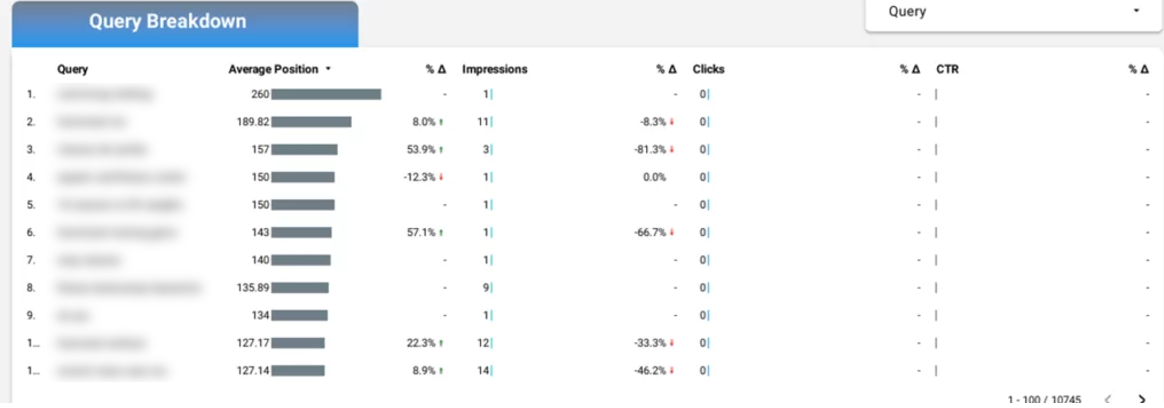Screen dimensions: 1164x408
Task: Sort table by Clicks column header
Action: (x=708, y=70)
